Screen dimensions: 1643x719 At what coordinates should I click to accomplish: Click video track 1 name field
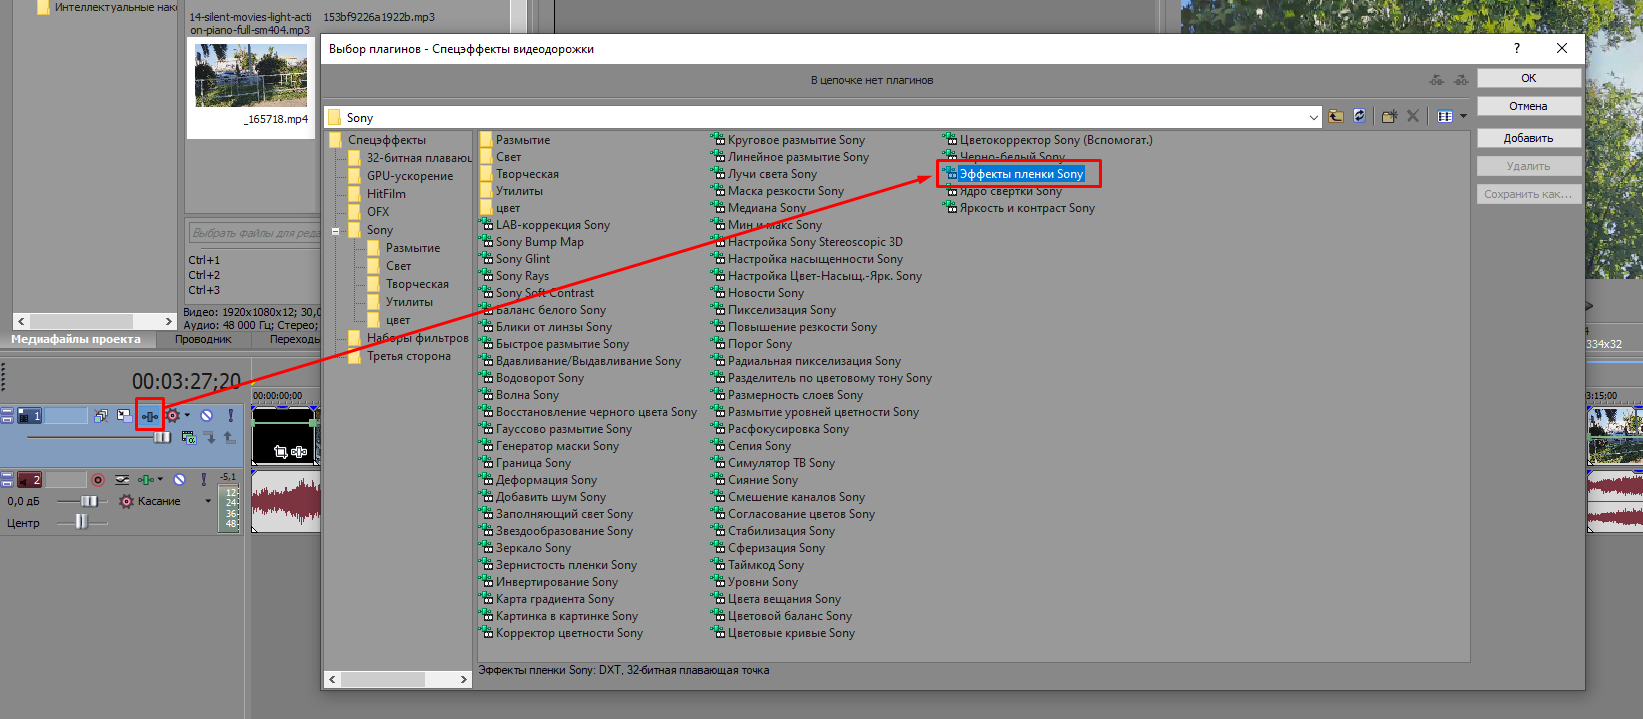click(66, 415)
